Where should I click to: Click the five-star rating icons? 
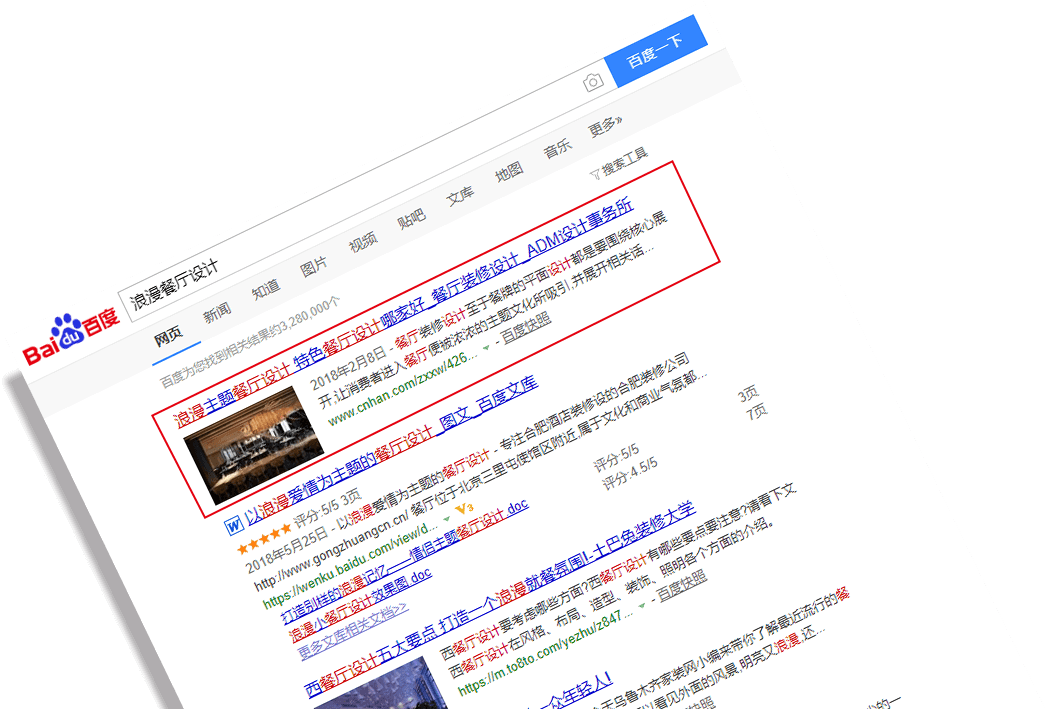[x=264, y=542]
